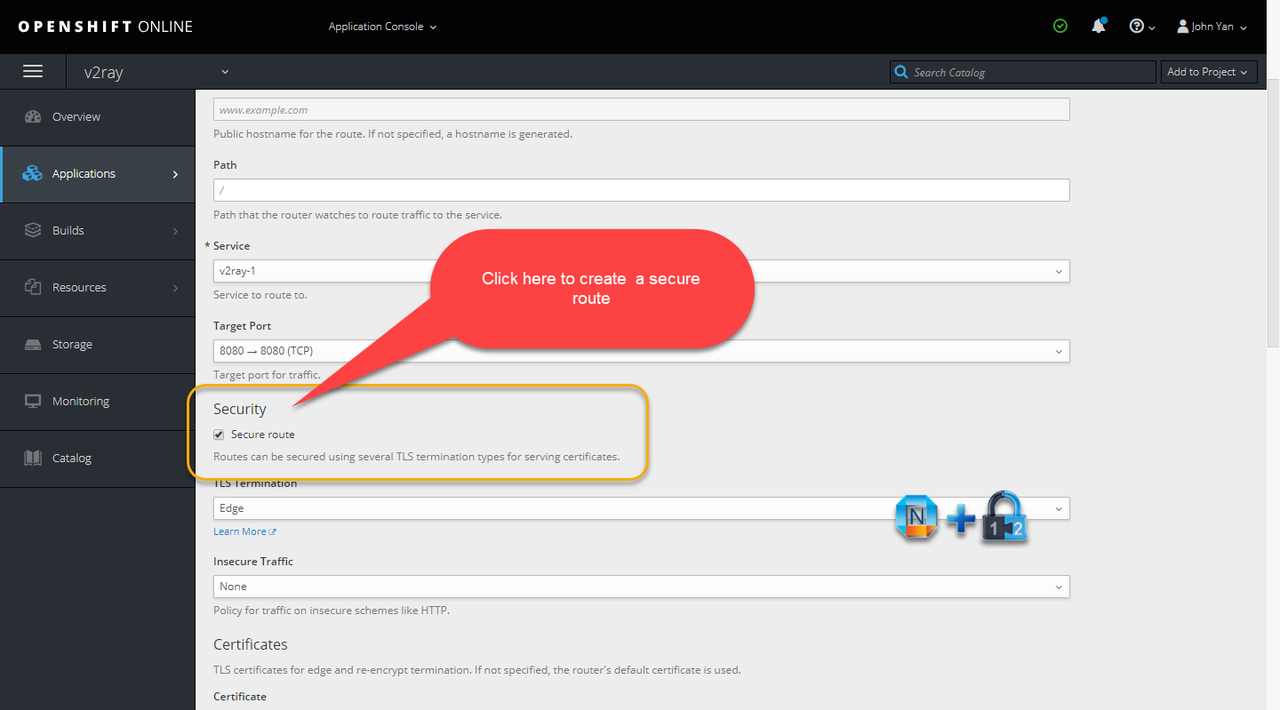Click the Resources files icon
This screenshot has width=1280, height=710.
(32, 288)
